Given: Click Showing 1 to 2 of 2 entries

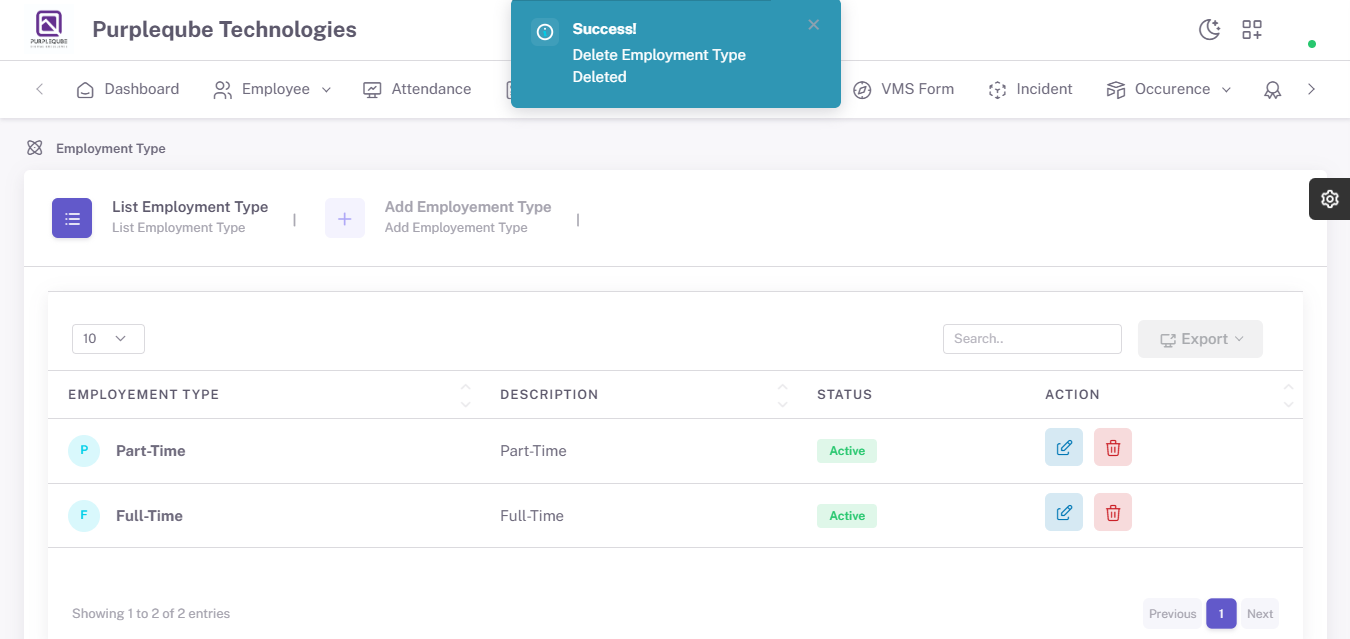Looking at the screenshot, I should pyautogui.click(x=151, y=614).
